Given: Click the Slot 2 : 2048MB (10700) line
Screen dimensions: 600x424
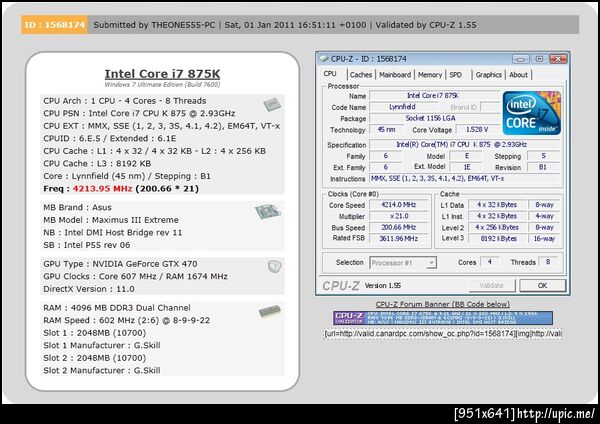Looking at the screenshot, I should (95, 358).
